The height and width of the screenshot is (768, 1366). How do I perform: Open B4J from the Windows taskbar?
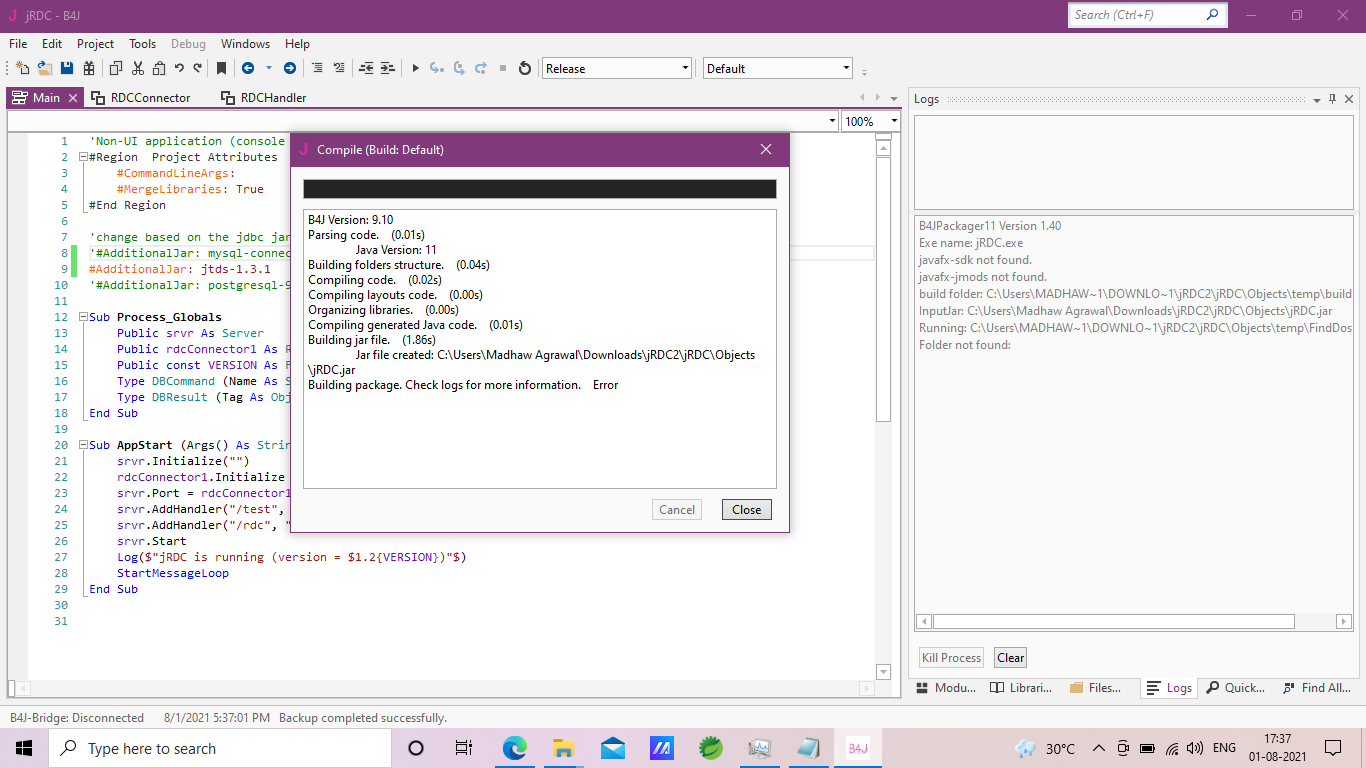(858, 747)
